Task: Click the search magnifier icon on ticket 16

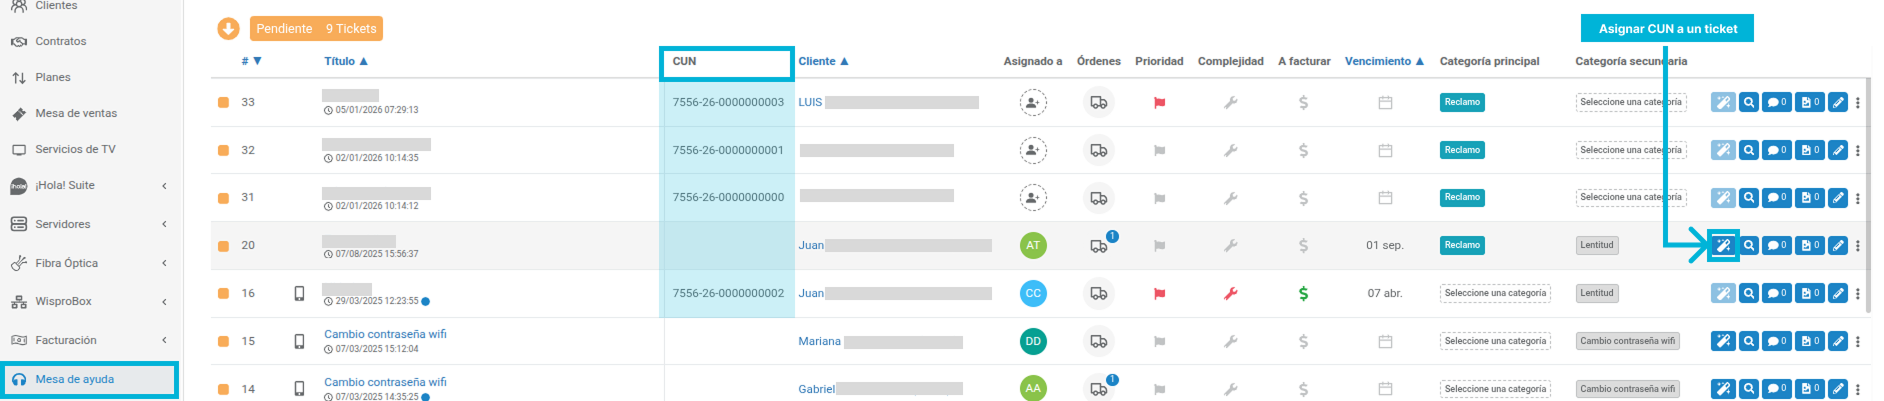Action: pos(1749,293)
